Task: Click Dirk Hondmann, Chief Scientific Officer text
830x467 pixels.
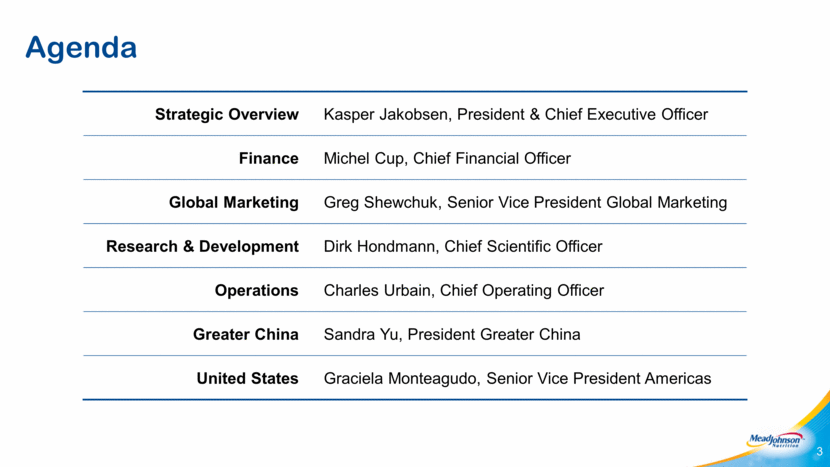Action: point(463,246)
